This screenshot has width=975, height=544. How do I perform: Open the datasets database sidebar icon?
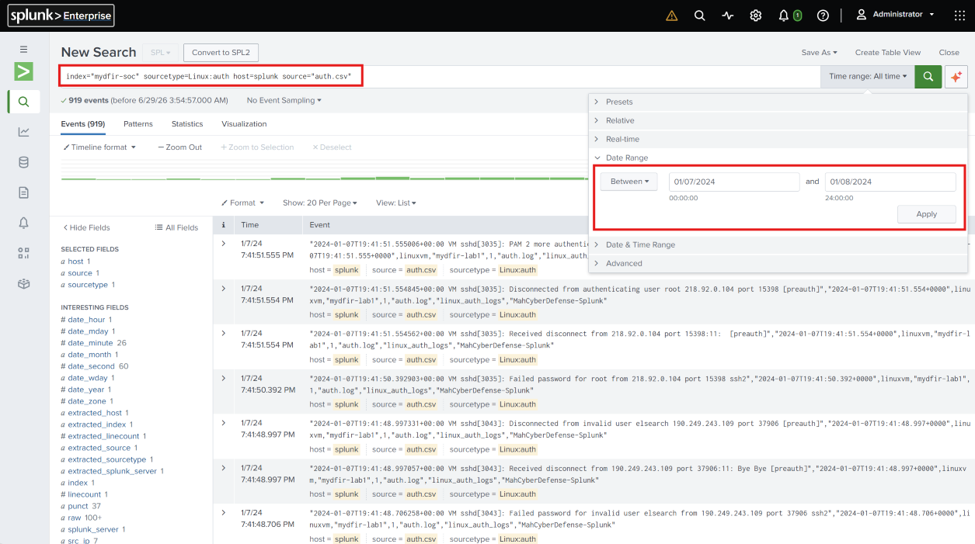[24, 162]
